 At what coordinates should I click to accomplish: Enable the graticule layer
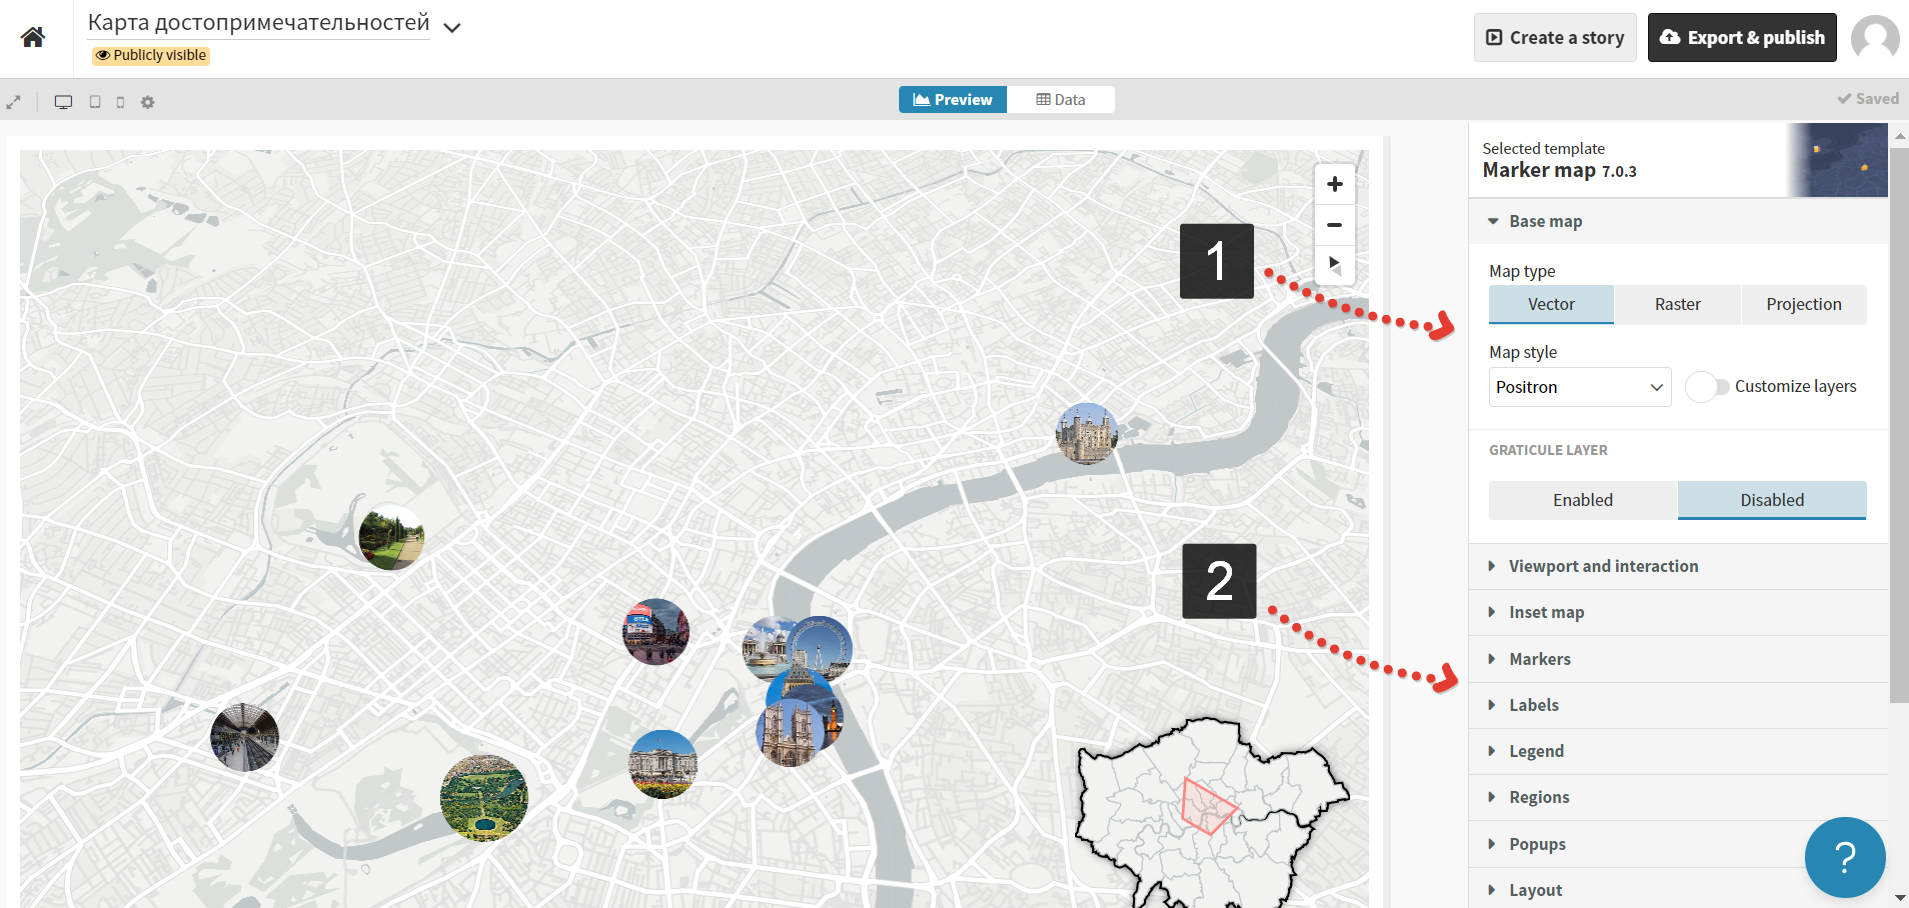[1582, 500]
